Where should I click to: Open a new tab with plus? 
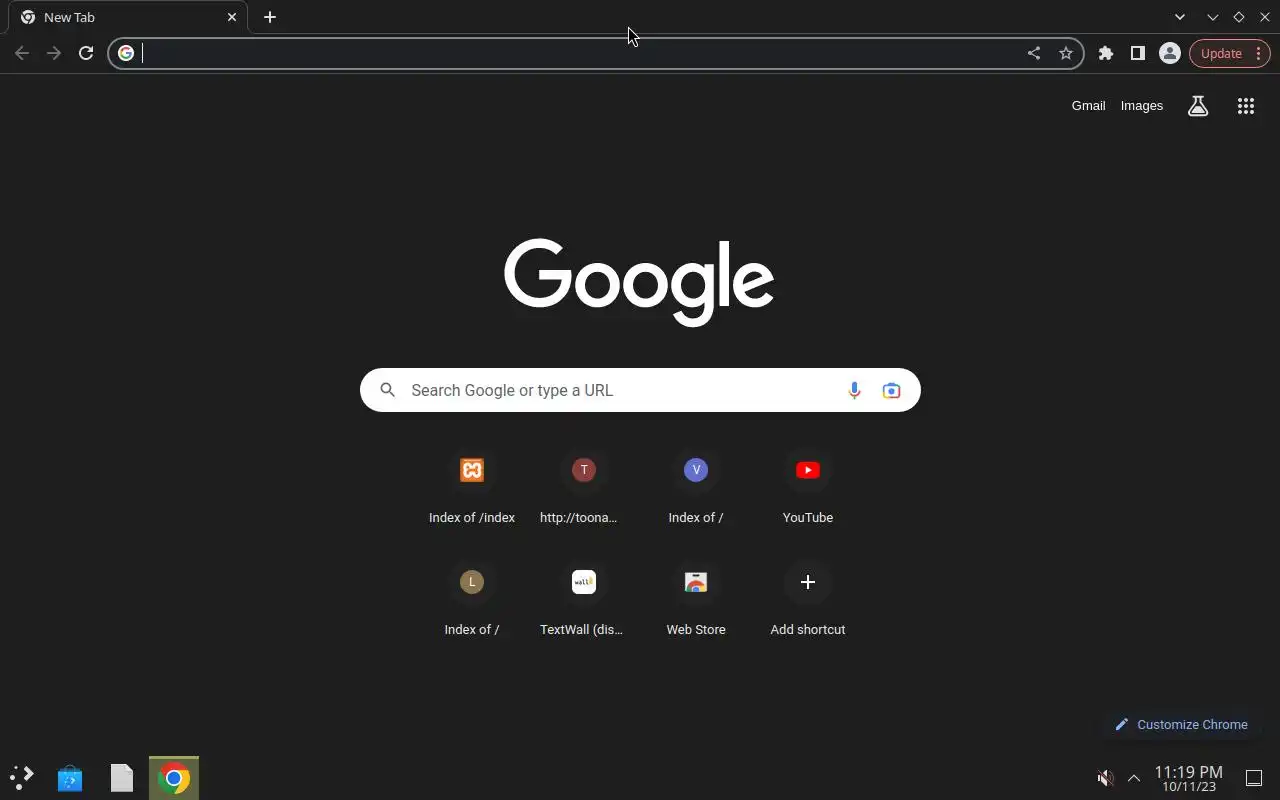coord(270,17)
